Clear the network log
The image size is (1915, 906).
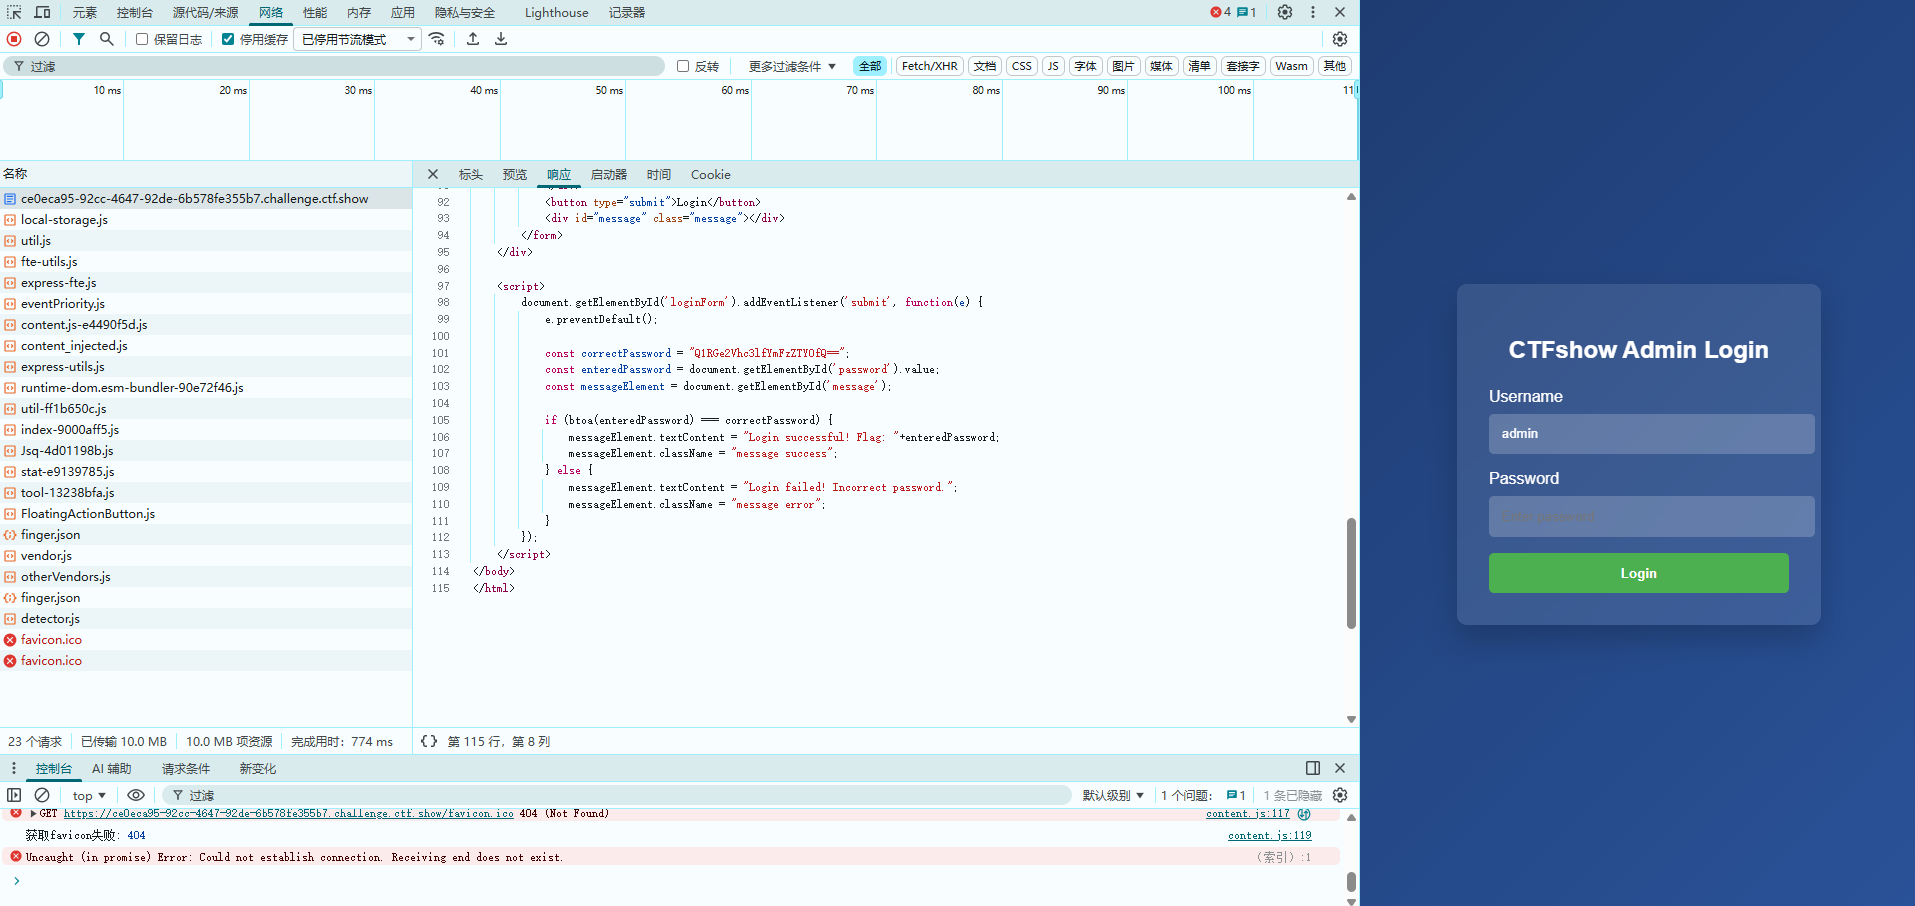tap(42, 39)
